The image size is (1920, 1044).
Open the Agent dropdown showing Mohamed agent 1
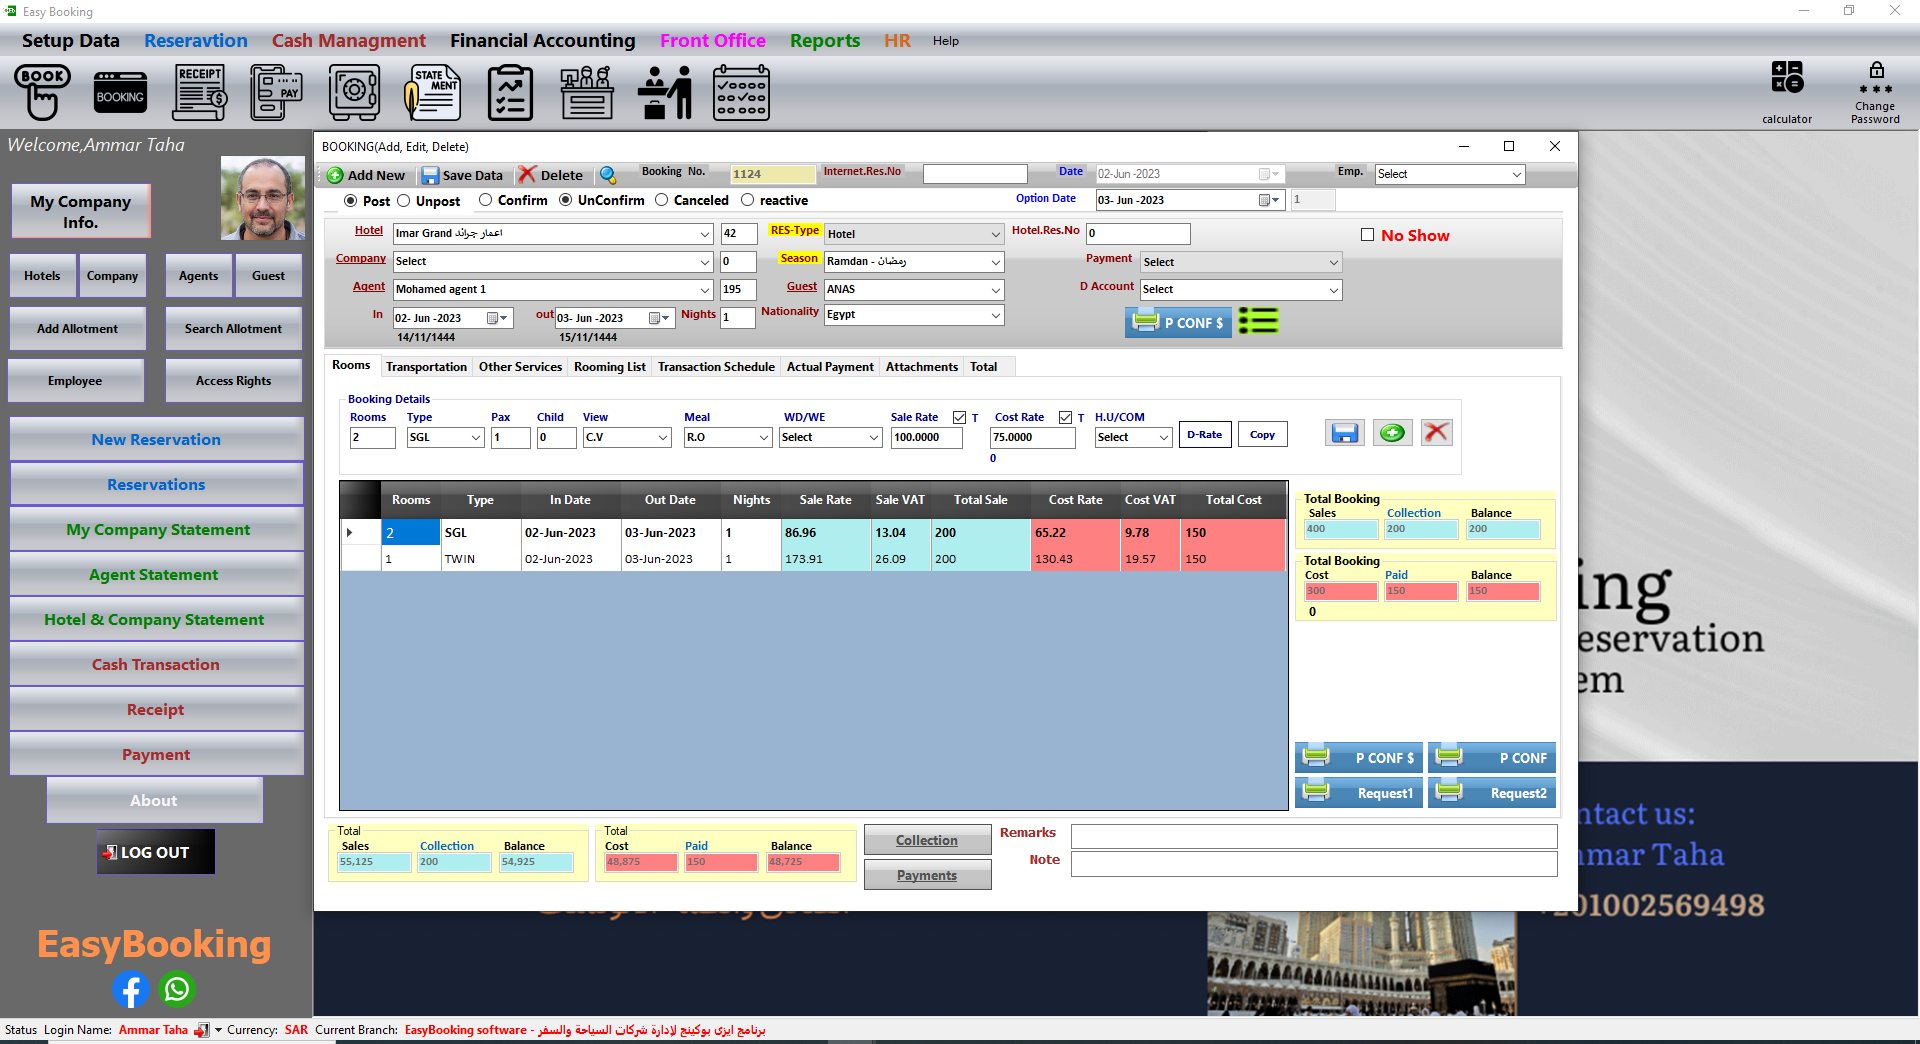[705, 290]
